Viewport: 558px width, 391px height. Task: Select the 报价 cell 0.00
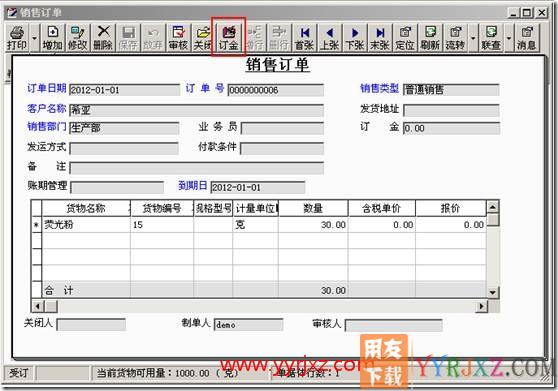(x=451, y=224)
